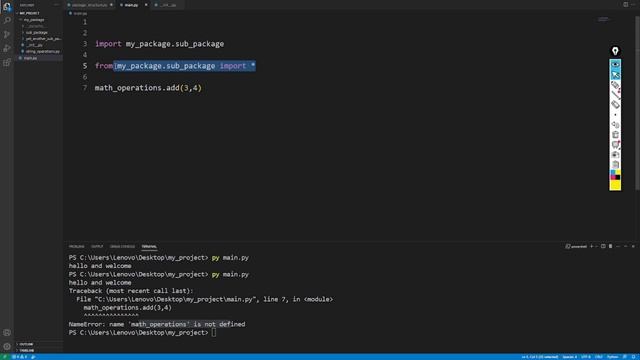Split the terminal pane

tap(603, 247)
